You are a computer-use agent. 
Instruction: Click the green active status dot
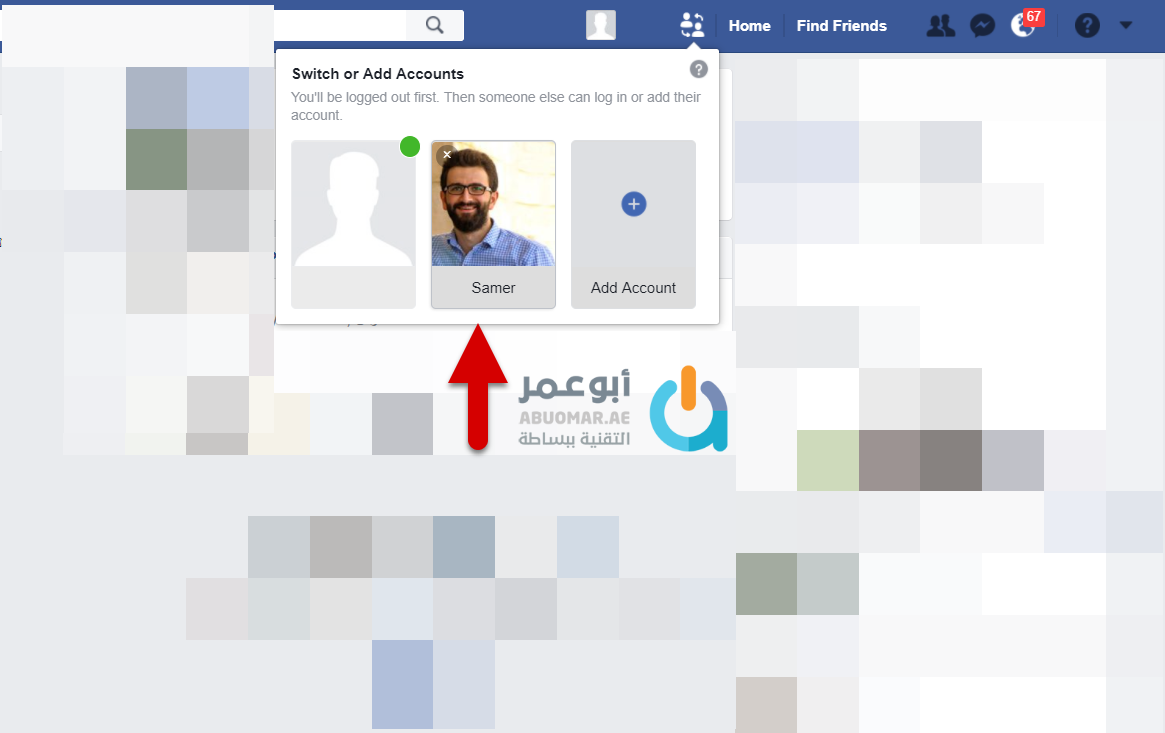coord(410,147)
